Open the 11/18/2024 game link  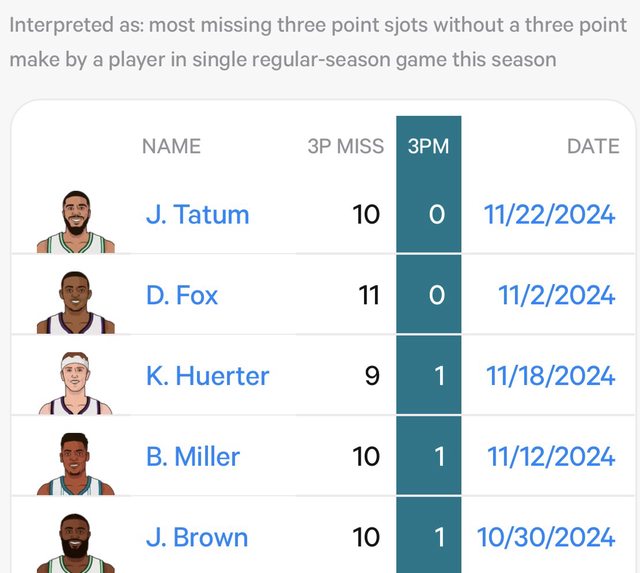550,376
